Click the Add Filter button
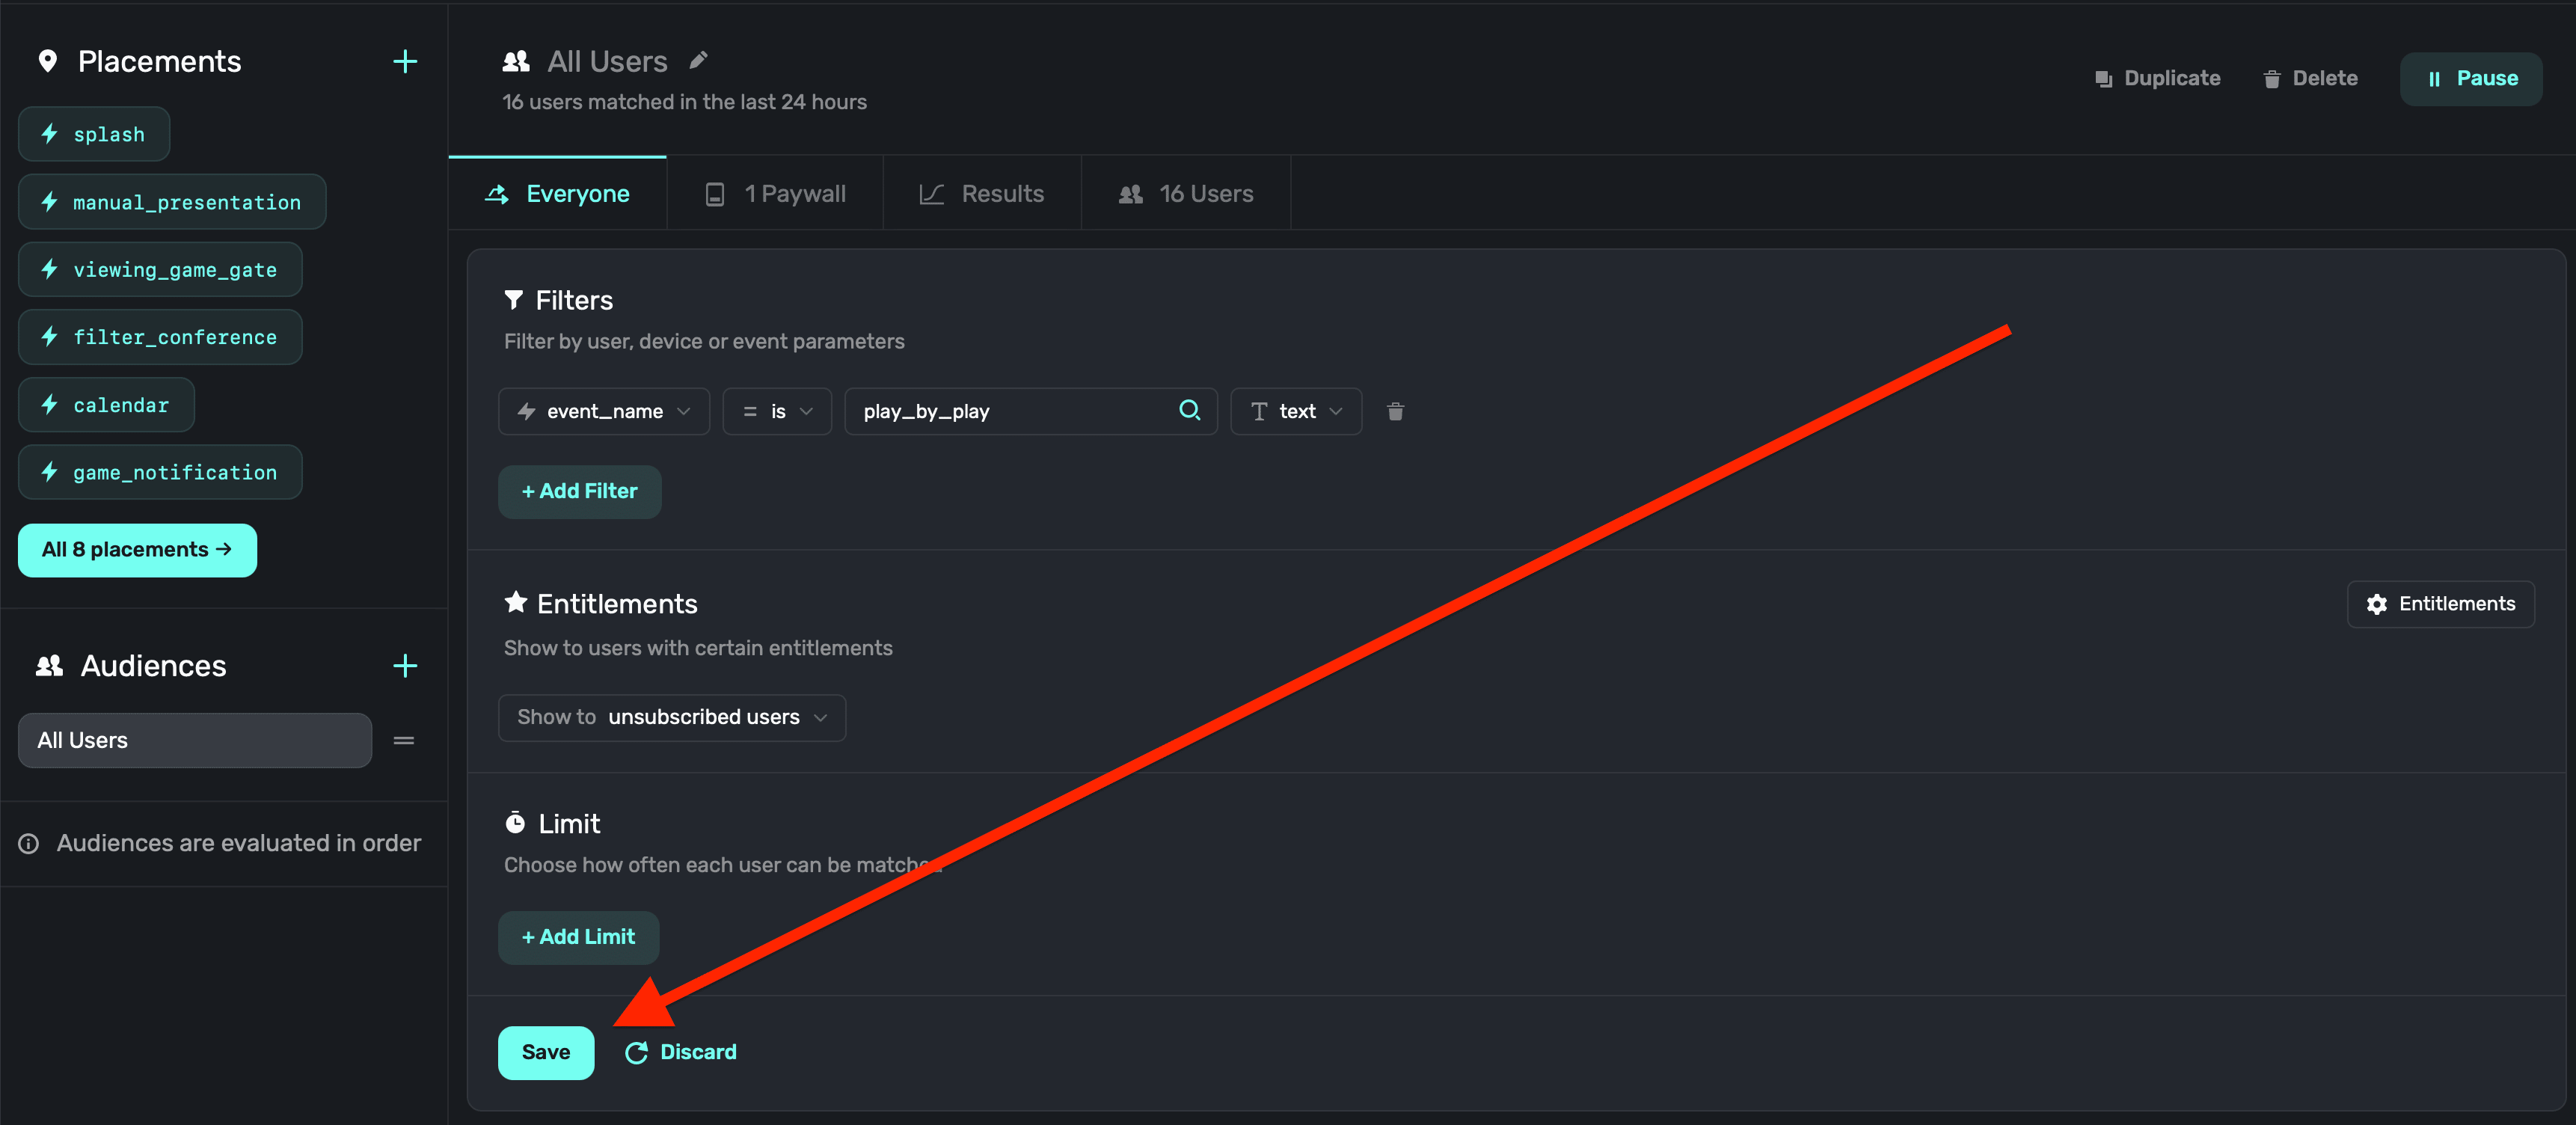The width and height of the screenshot is (2576, 1125). [x=579, y=492]
